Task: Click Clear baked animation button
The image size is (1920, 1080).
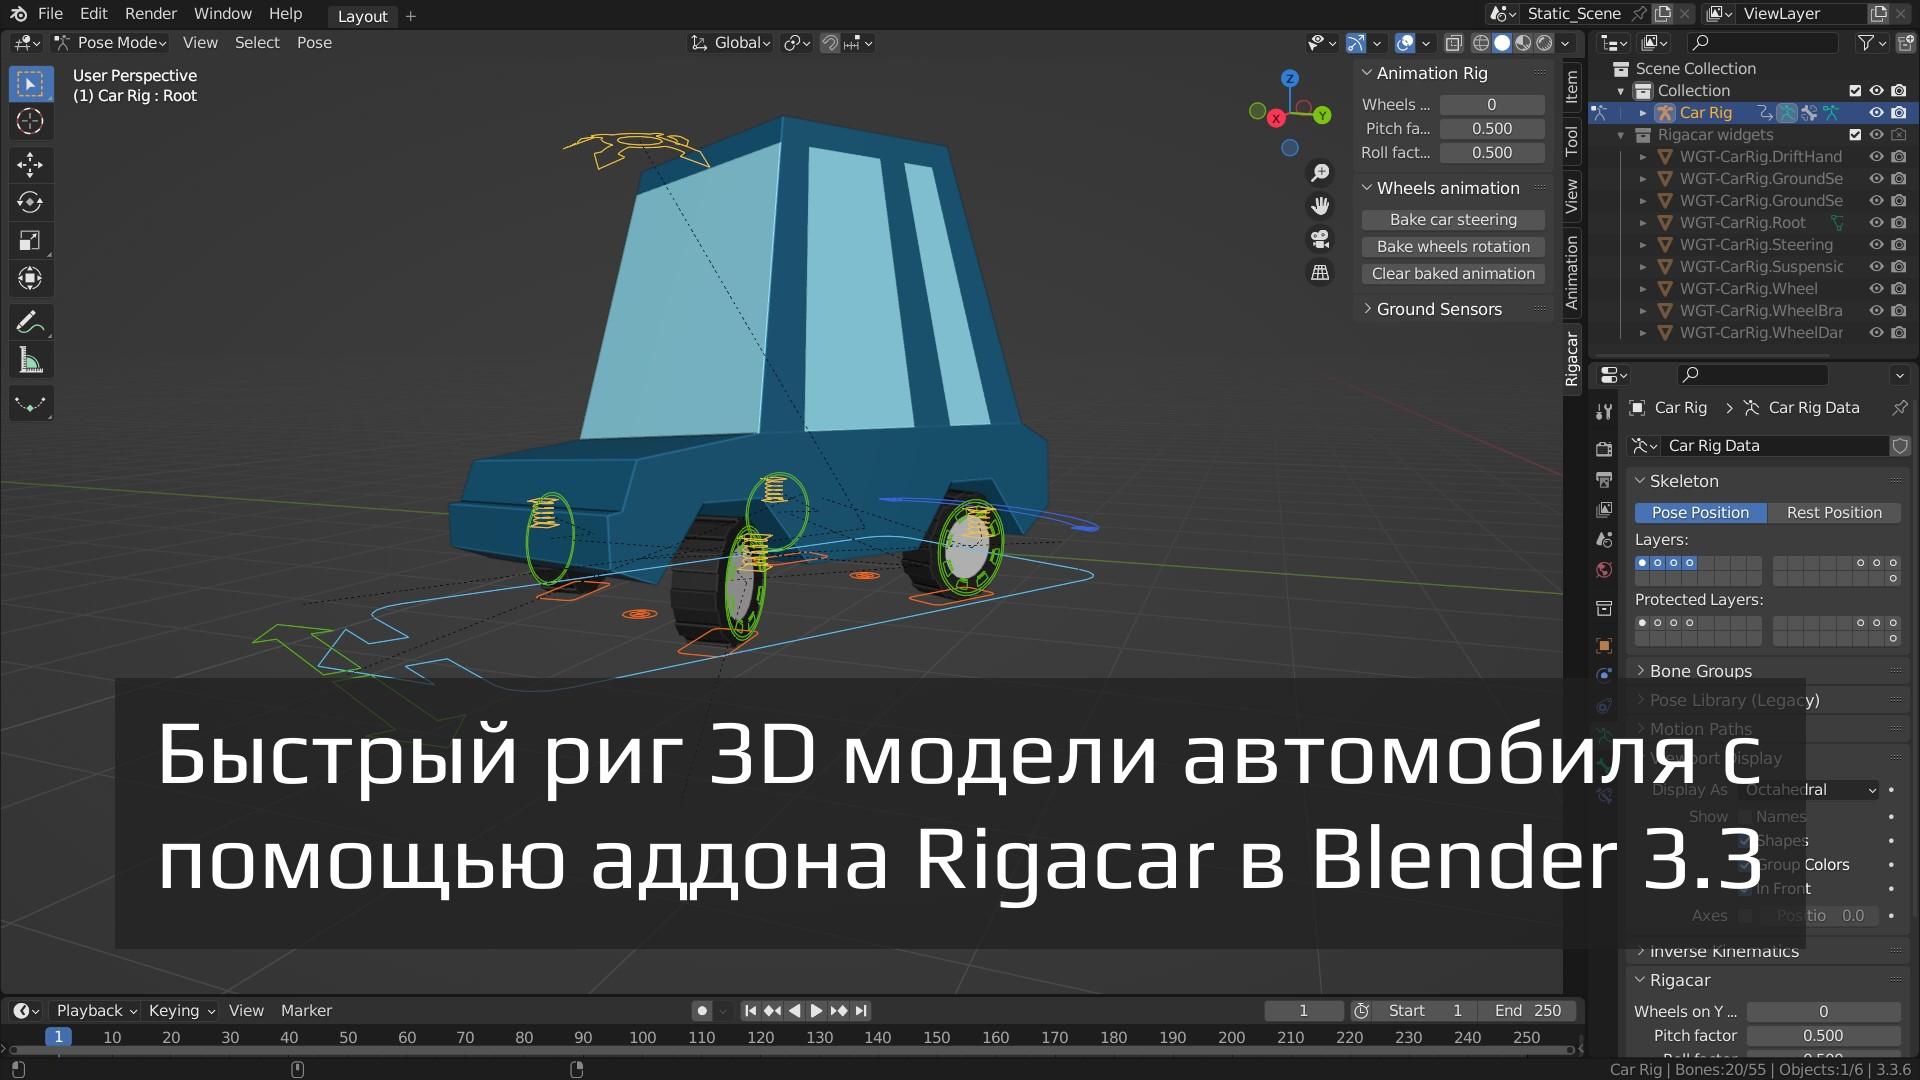Action: (x=1453, y=272)
